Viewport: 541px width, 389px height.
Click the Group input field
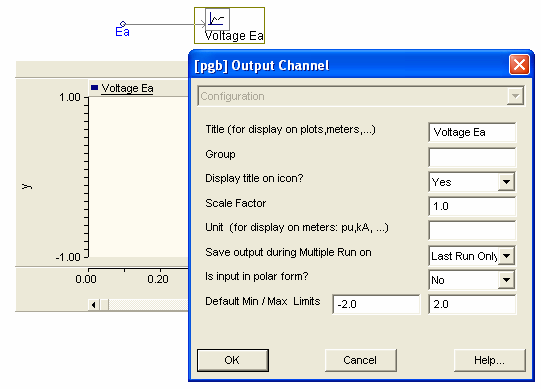pyautogui.click(x=472, y=157)
